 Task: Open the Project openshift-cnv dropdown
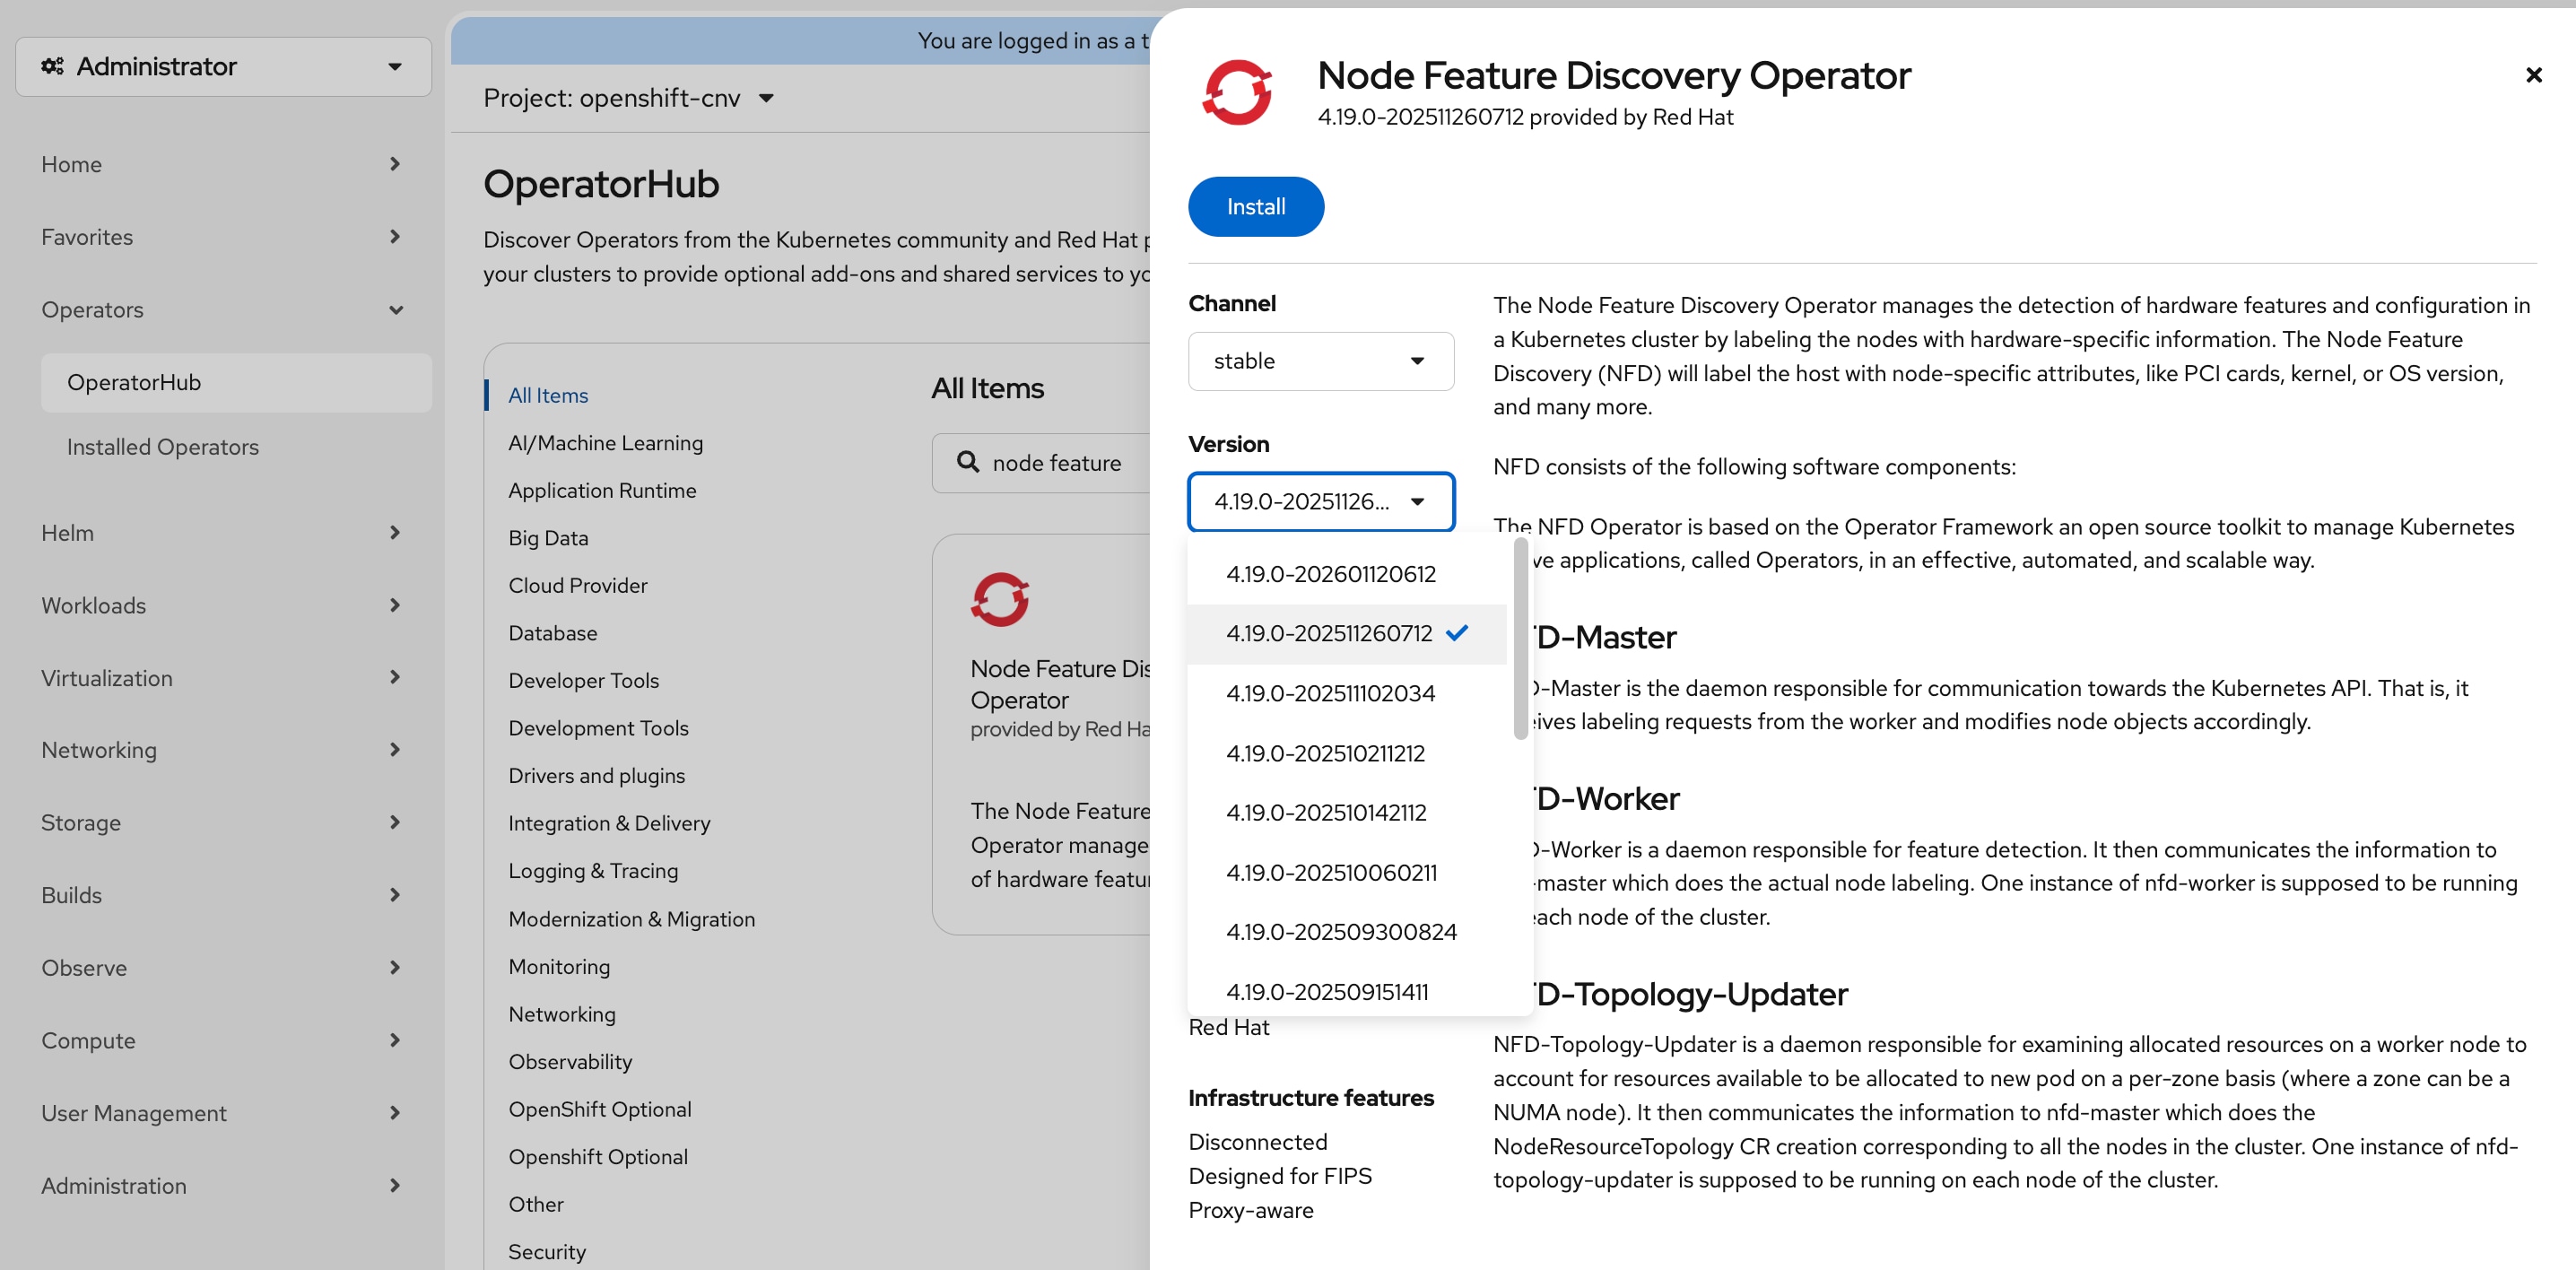(628, 98)
